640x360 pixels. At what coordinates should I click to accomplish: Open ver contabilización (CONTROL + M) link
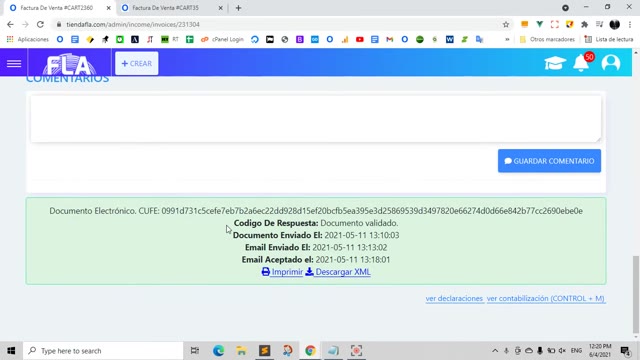[546, 298]
